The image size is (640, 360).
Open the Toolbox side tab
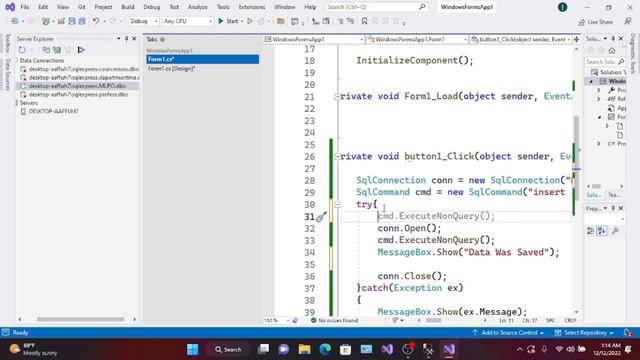click(8, 44)
